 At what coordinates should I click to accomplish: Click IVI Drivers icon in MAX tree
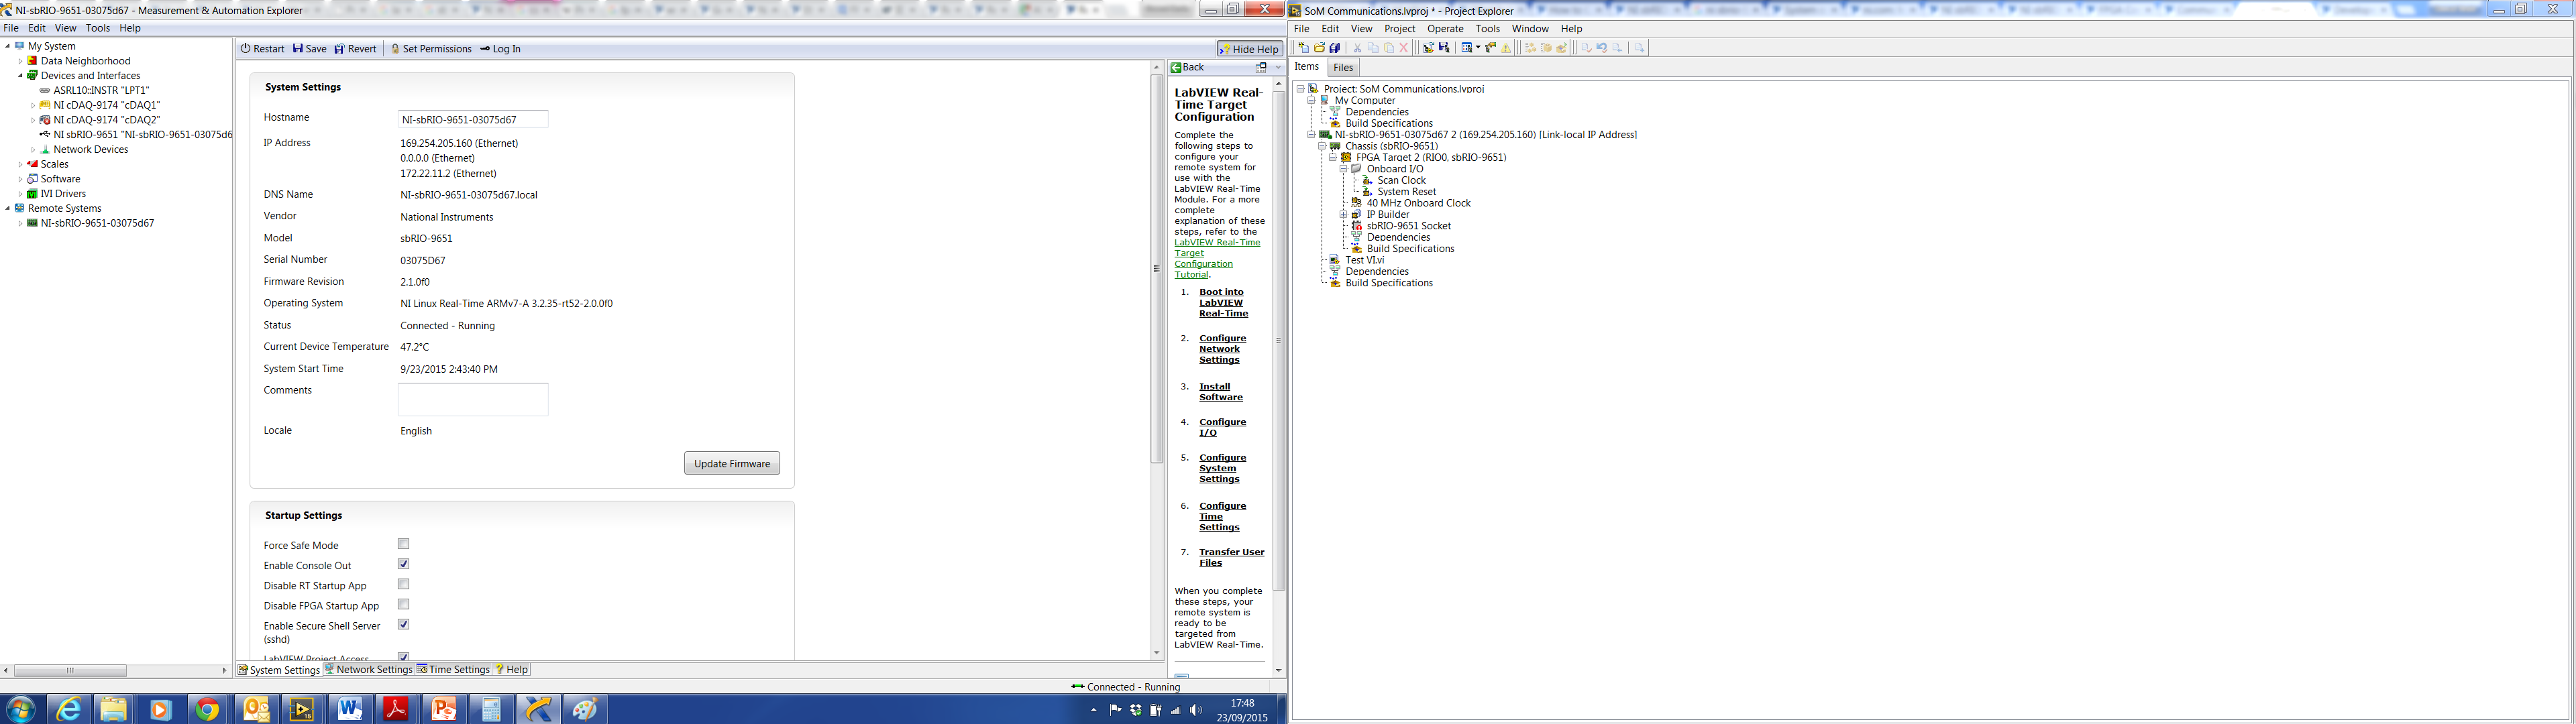point(32,194)
